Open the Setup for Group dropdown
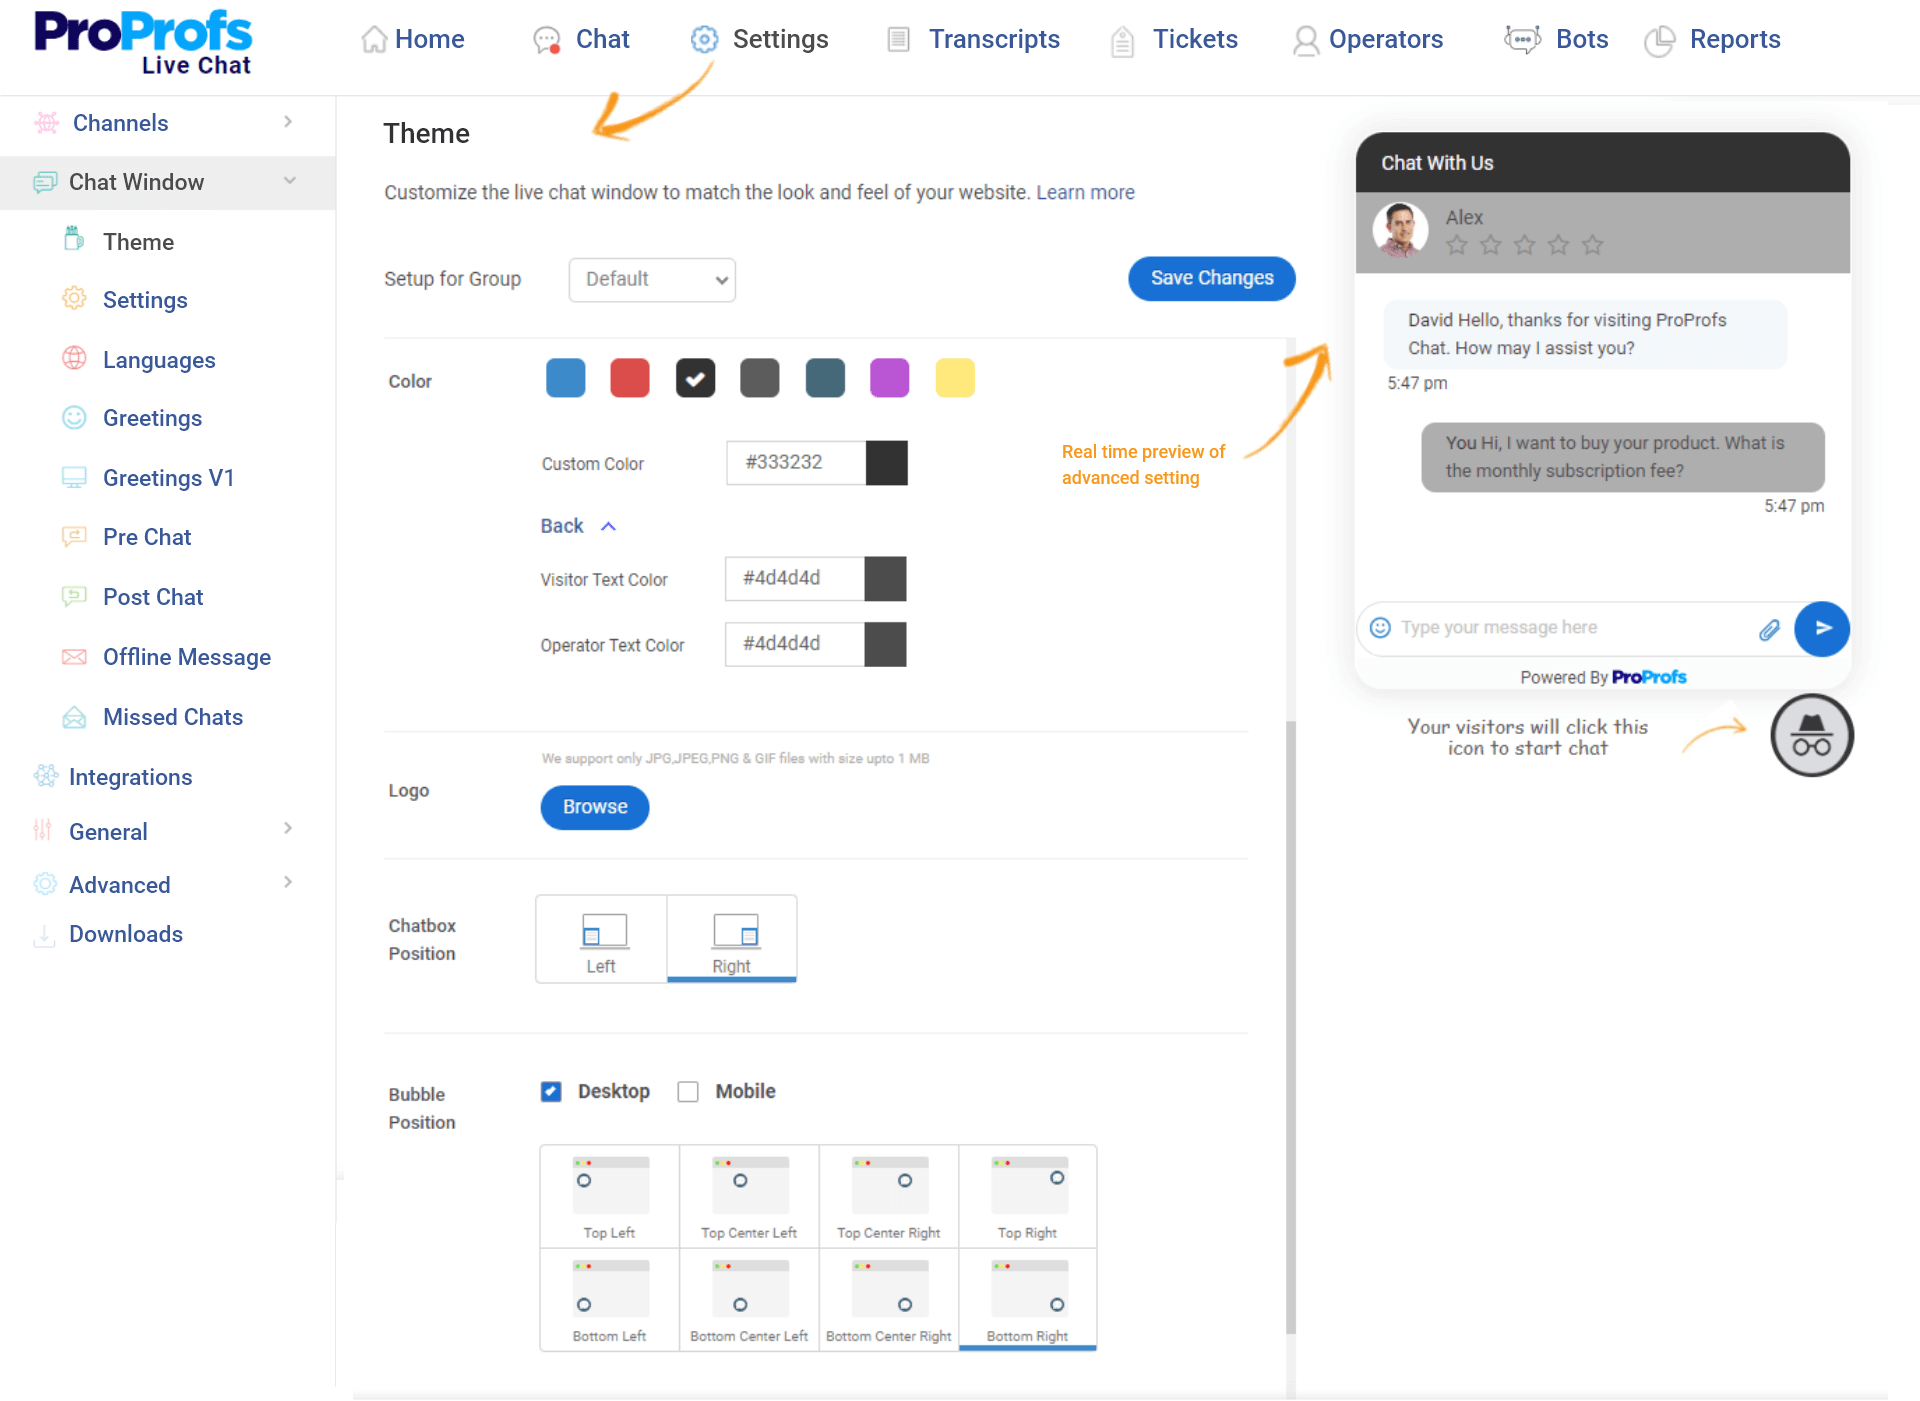This screenshot has height=1401, width=1920. [x=650, y=279]
